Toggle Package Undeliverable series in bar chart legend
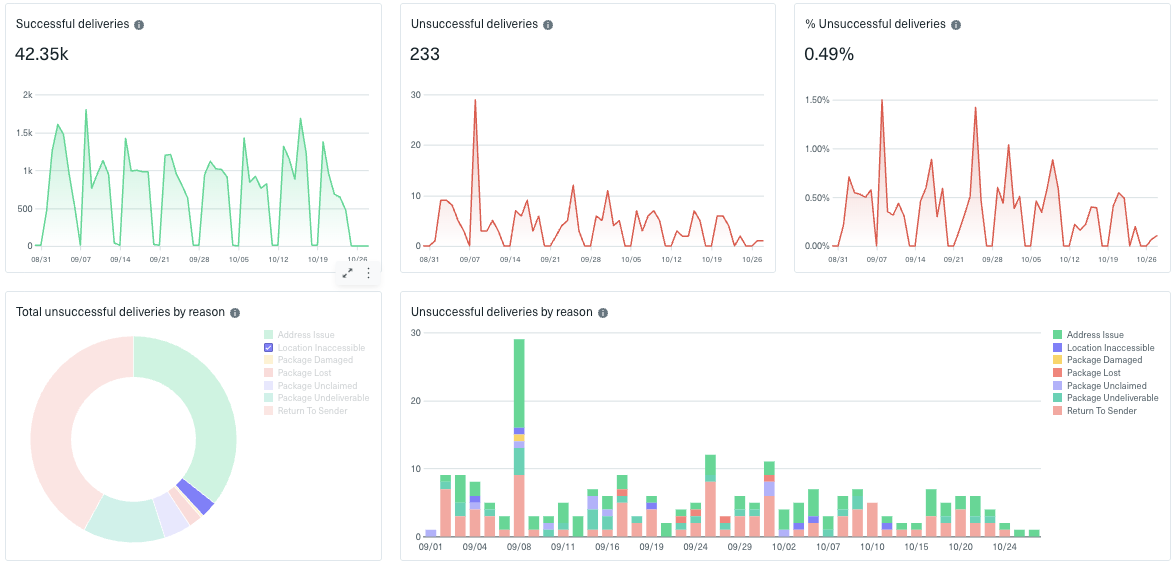The image size is (1175, 566). (x=1105, y=398)
